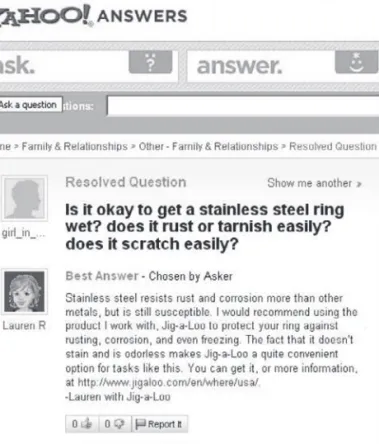Click the Ask a question button
379x444 pixels.
[x=30, y=105]
